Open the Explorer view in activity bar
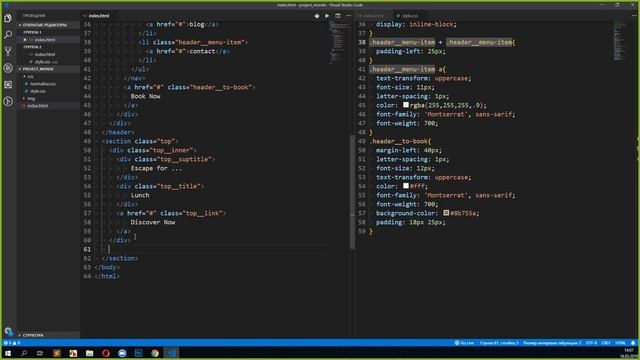Screen dimensions: 640x360 (x=8, y=18)
